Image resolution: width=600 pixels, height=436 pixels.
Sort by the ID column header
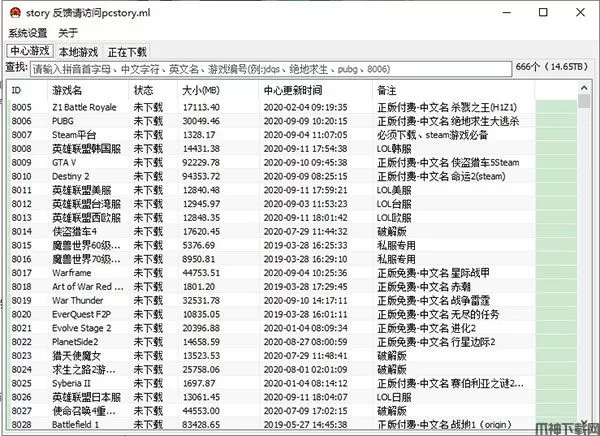click(x=27, y=90)
